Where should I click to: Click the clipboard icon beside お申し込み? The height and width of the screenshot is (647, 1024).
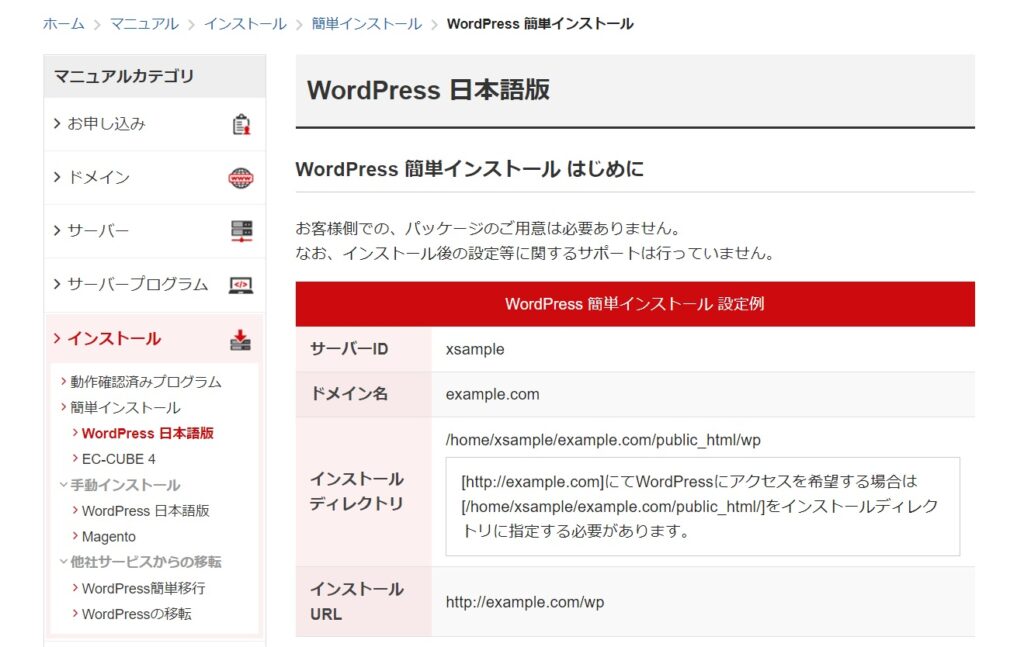pyautogui.click(x=241, y=124)
